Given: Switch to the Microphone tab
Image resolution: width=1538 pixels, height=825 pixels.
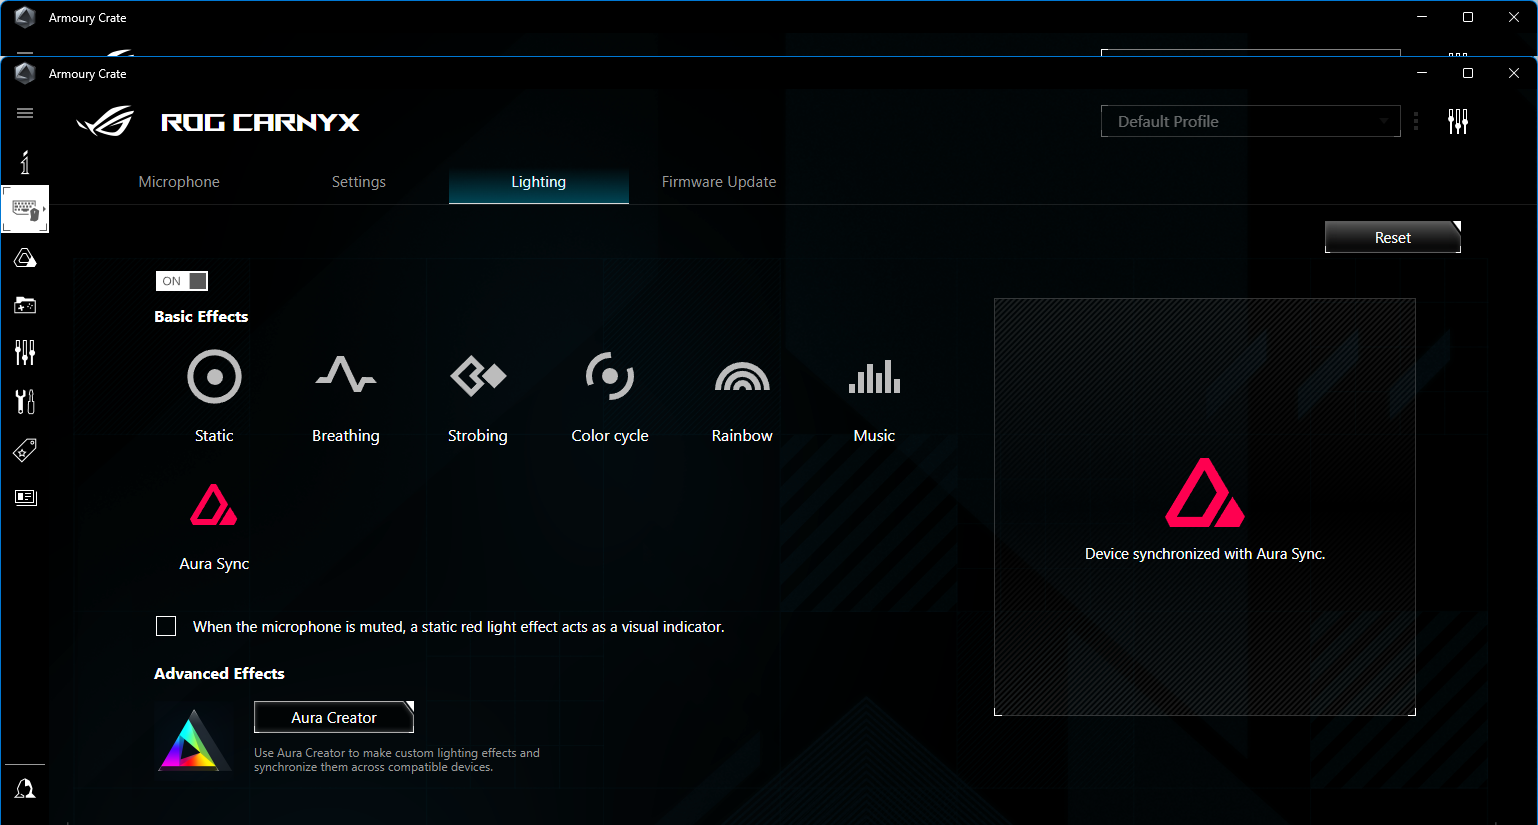Looking at the screenshot, I should (179, 182).
